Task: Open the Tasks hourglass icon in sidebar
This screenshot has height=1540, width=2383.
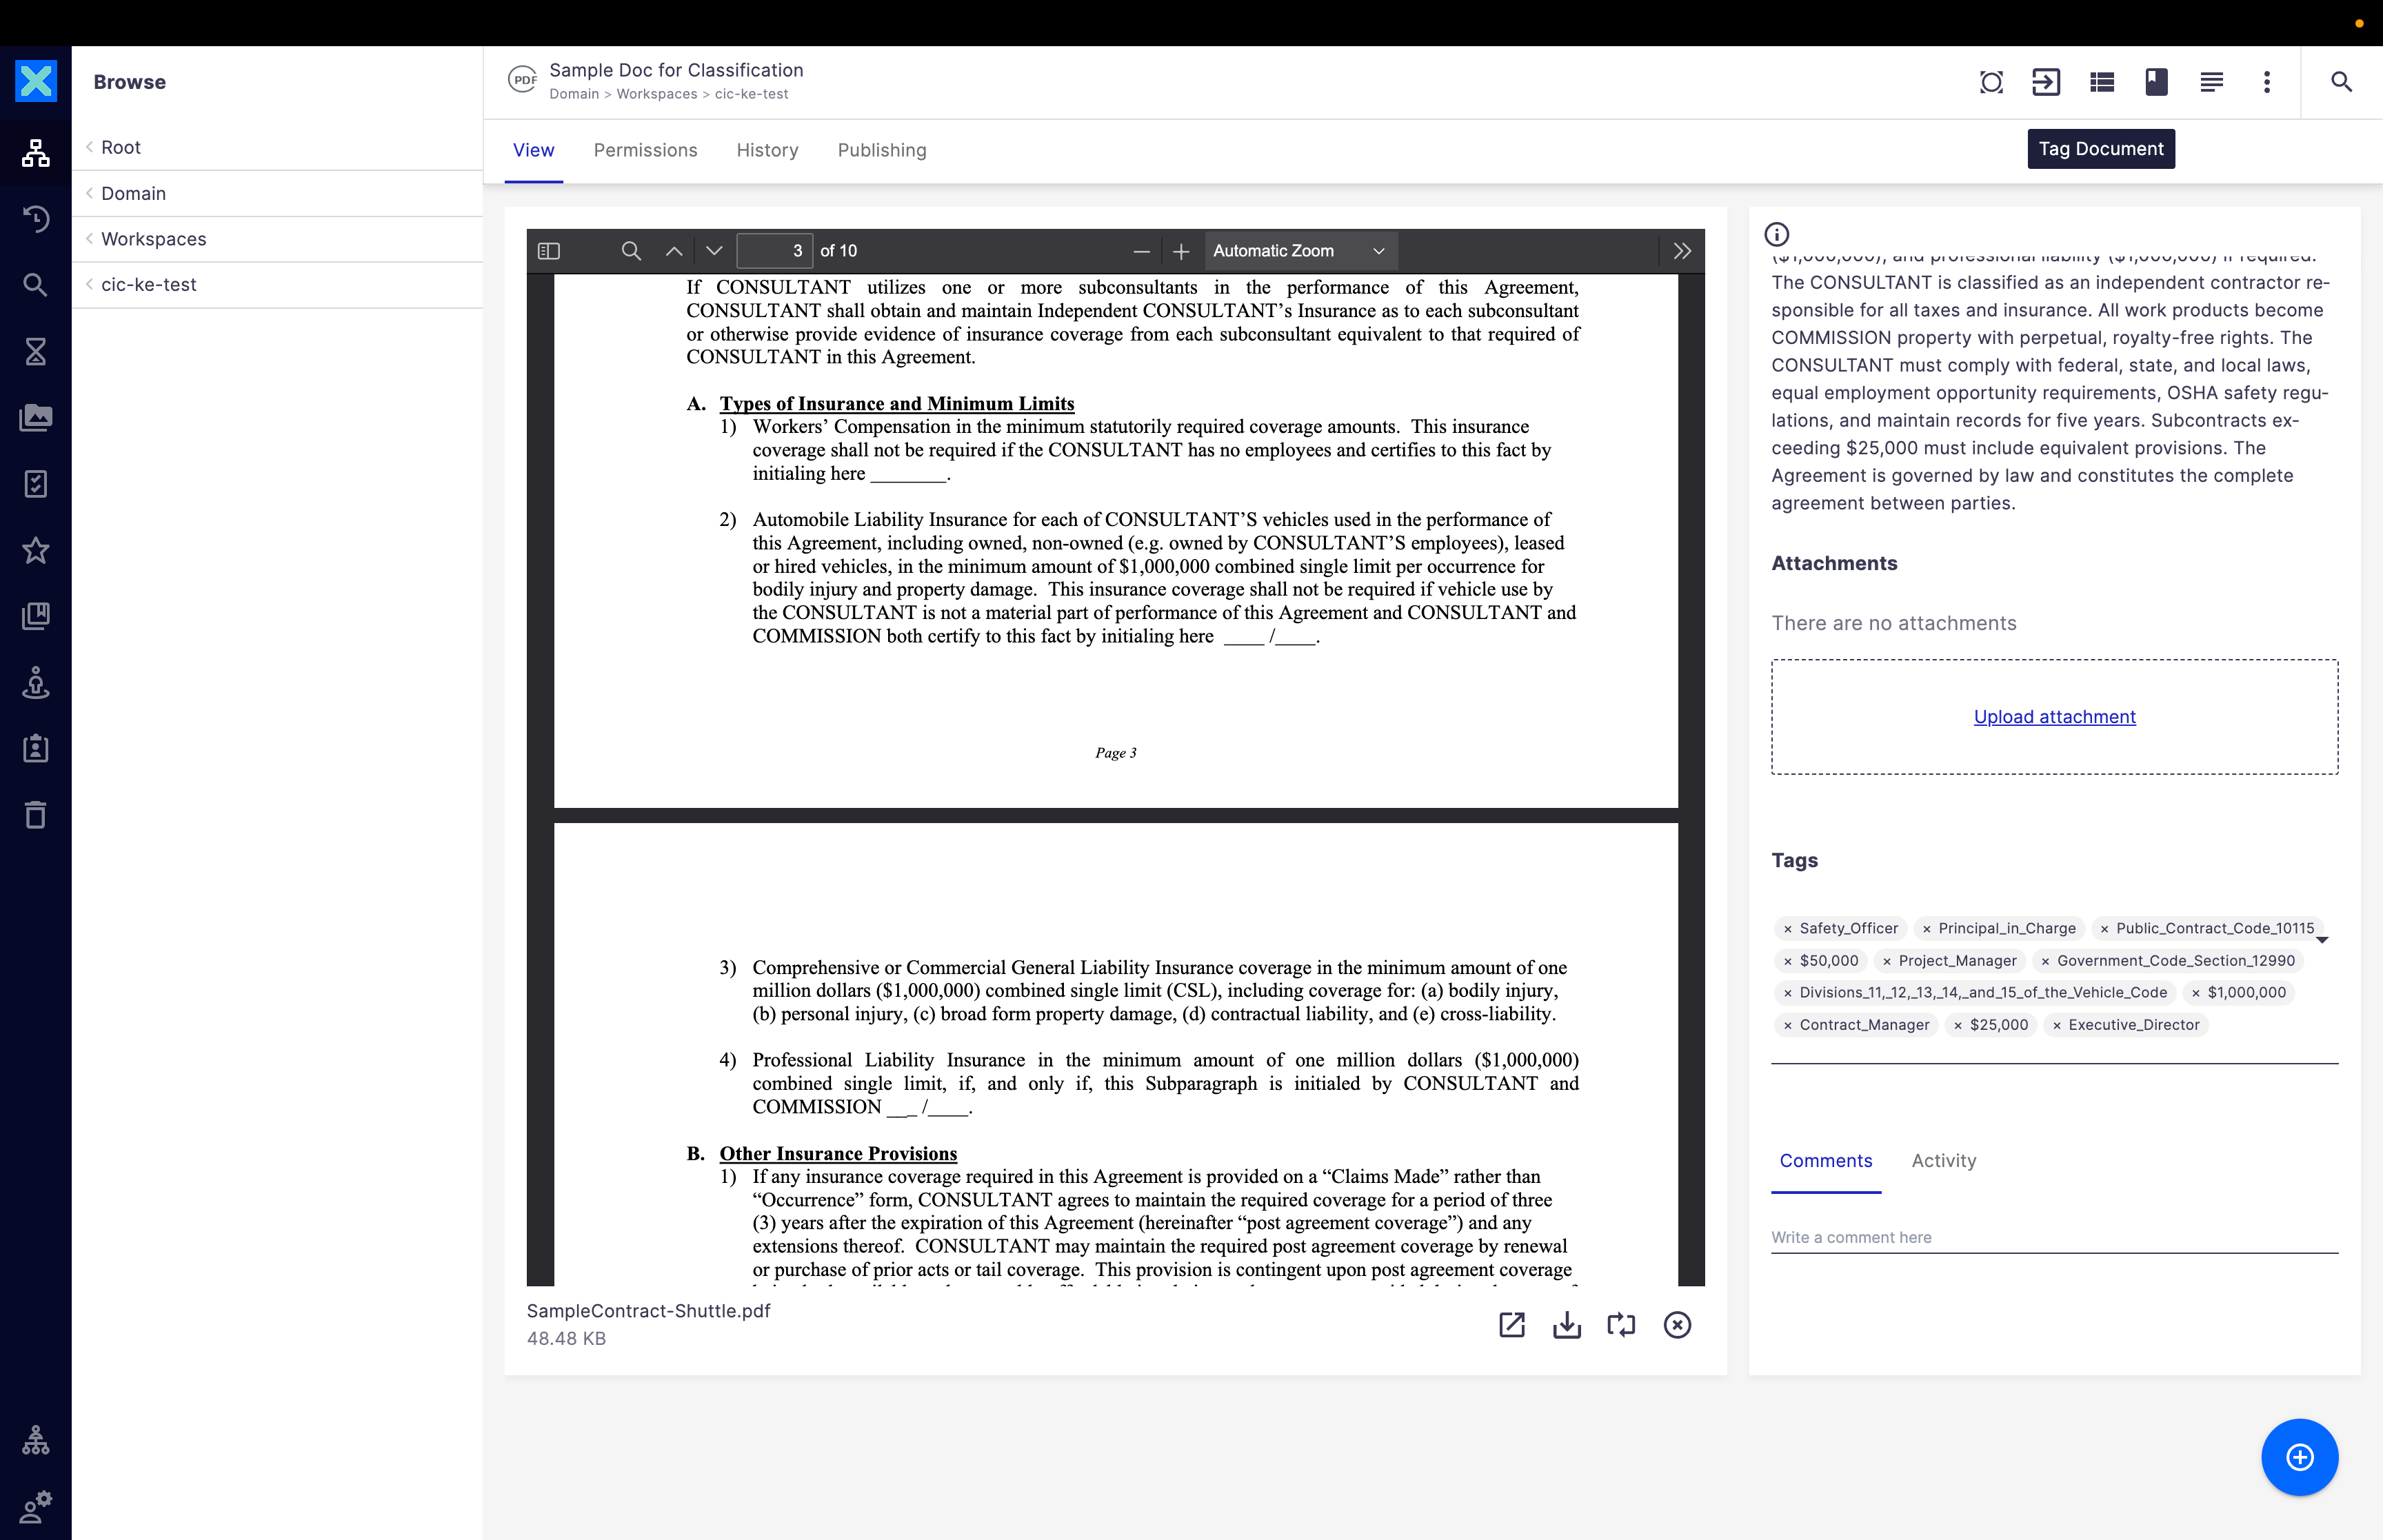Action: pyautogui.click(x=35, y=352)
